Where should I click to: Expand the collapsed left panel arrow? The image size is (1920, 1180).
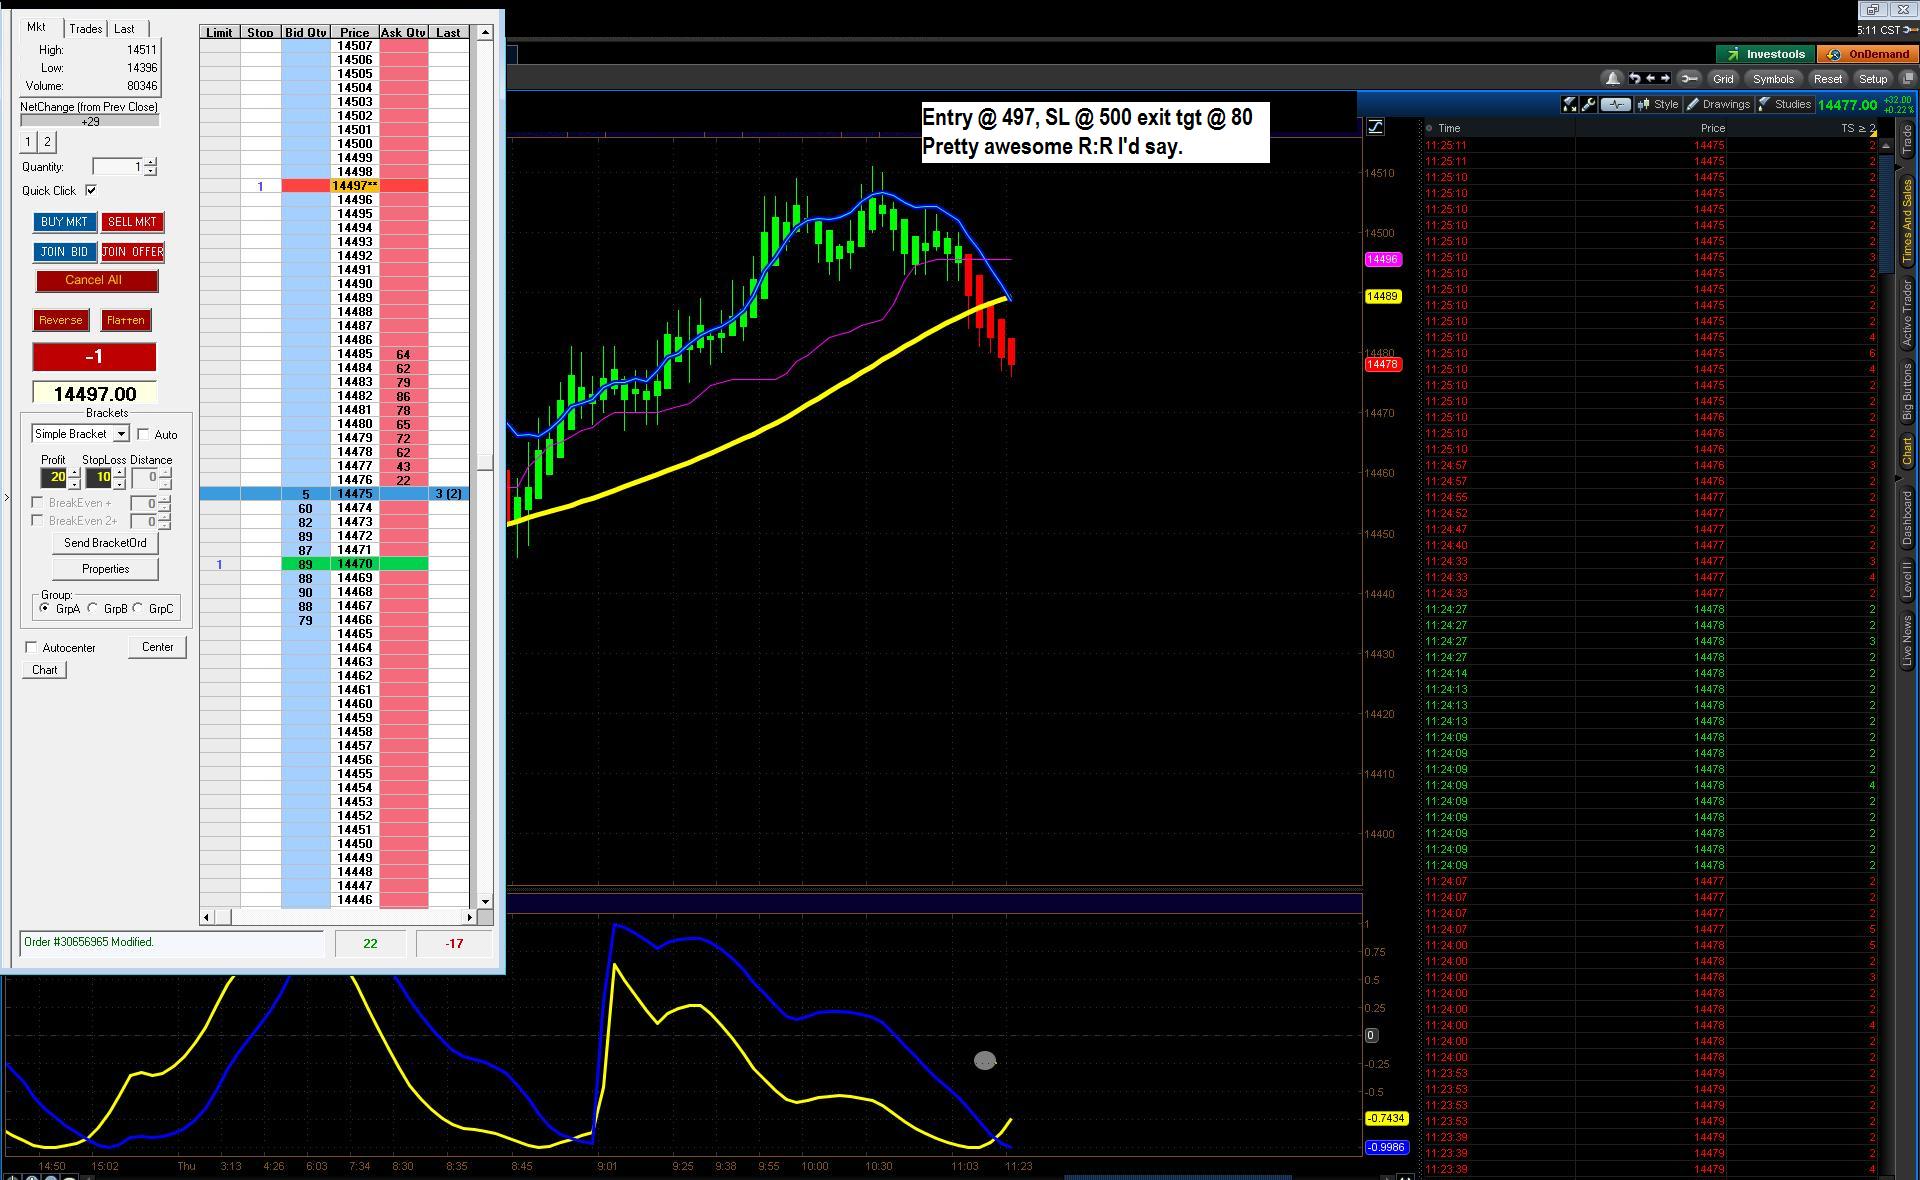7,497
